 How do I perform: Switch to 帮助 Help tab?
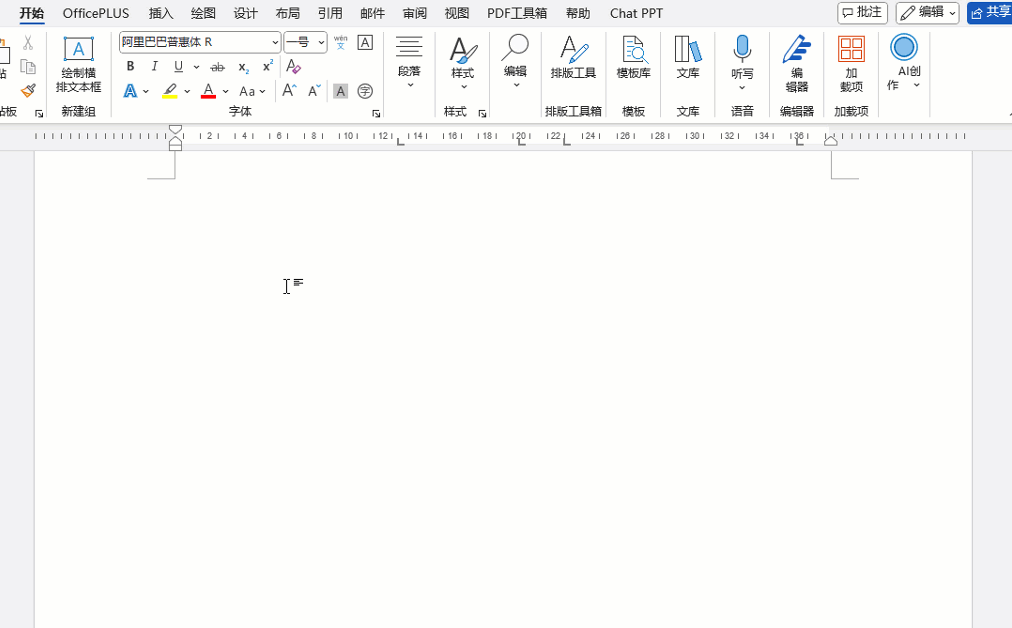pyautogui.click(x=578, y=14)
